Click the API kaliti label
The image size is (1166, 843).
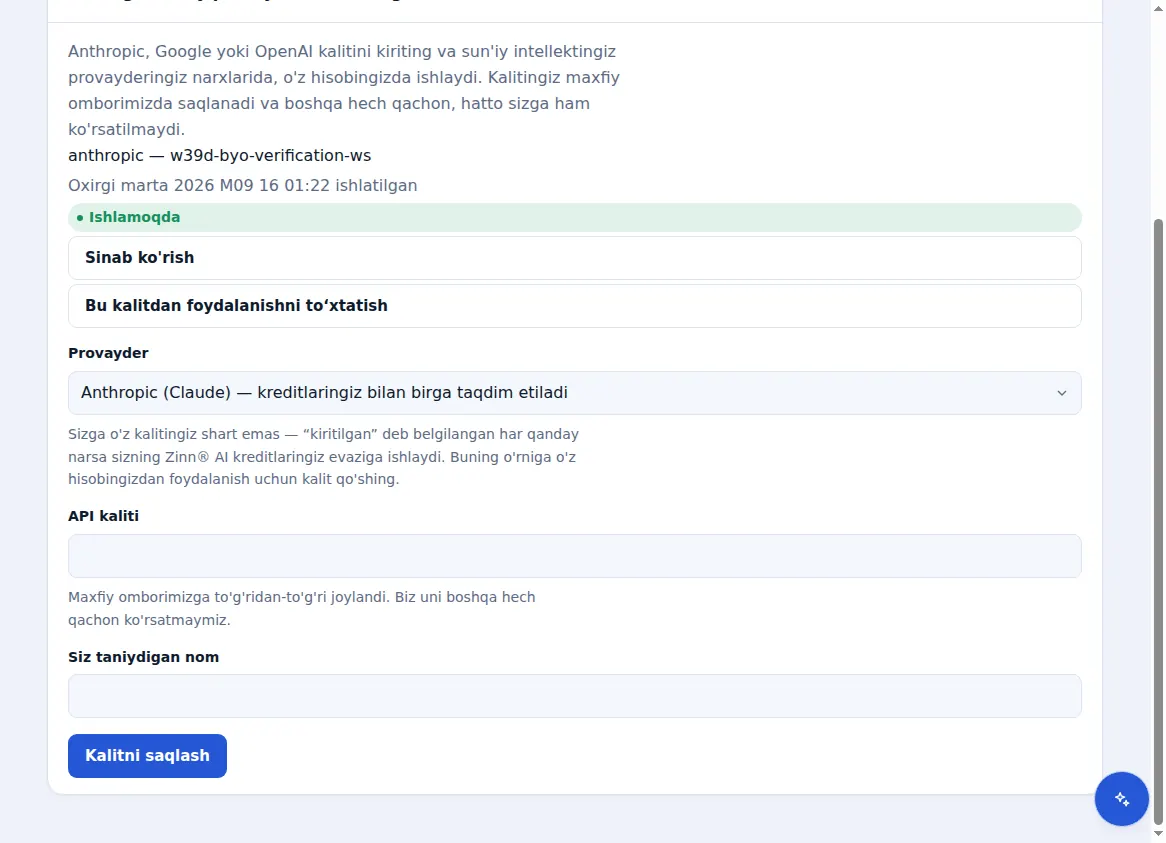tap(103, 516)
